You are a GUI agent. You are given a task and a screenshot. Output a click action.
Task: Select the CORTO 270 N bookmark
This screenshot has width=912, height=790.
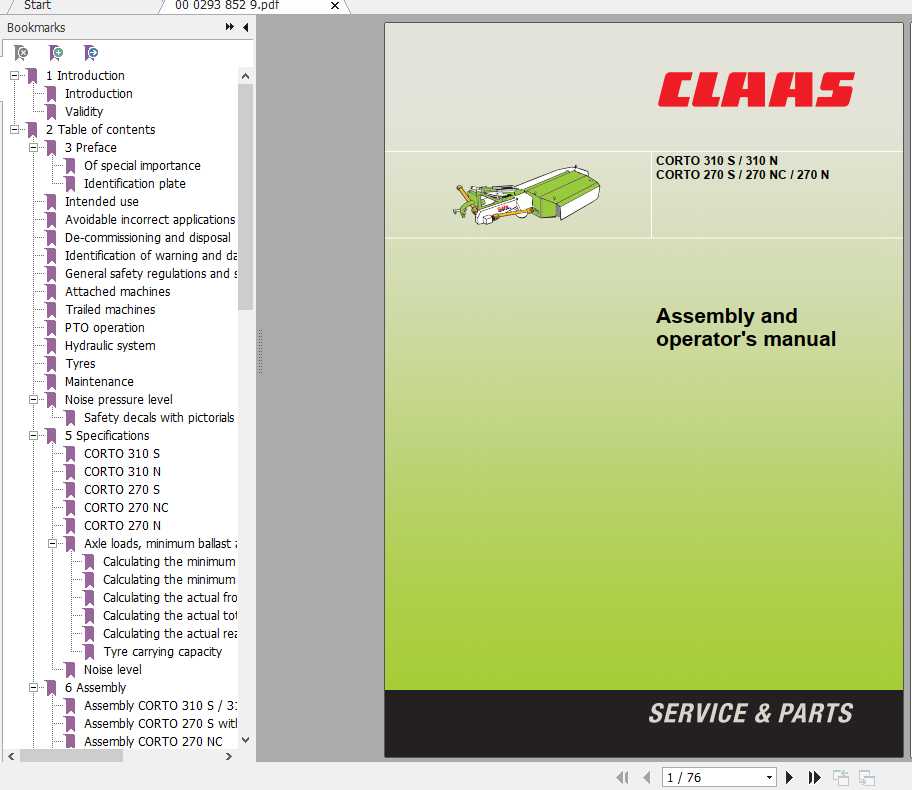pyautogui.click(x=122, y=526)
